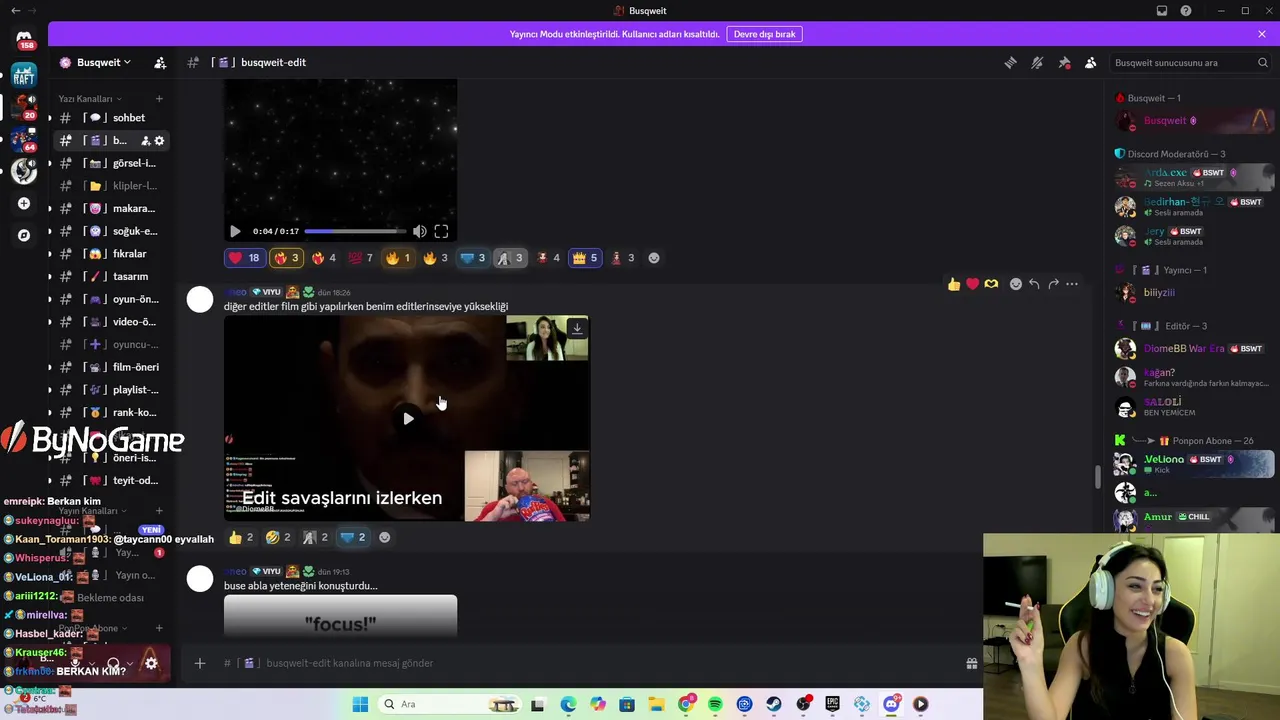This screenshot has width=1280, height=720.
Task: Add red heart quick reaction on hovered message
Action: (972, 284)
